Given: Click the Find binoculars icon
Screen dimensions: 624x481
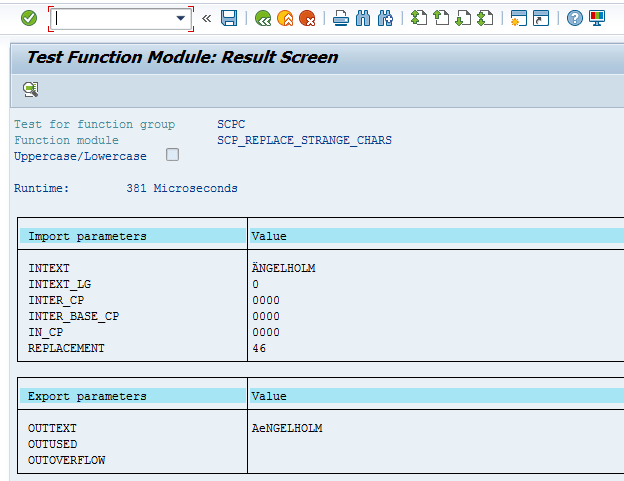Looking at the screenshot, I should coord(362,18).
